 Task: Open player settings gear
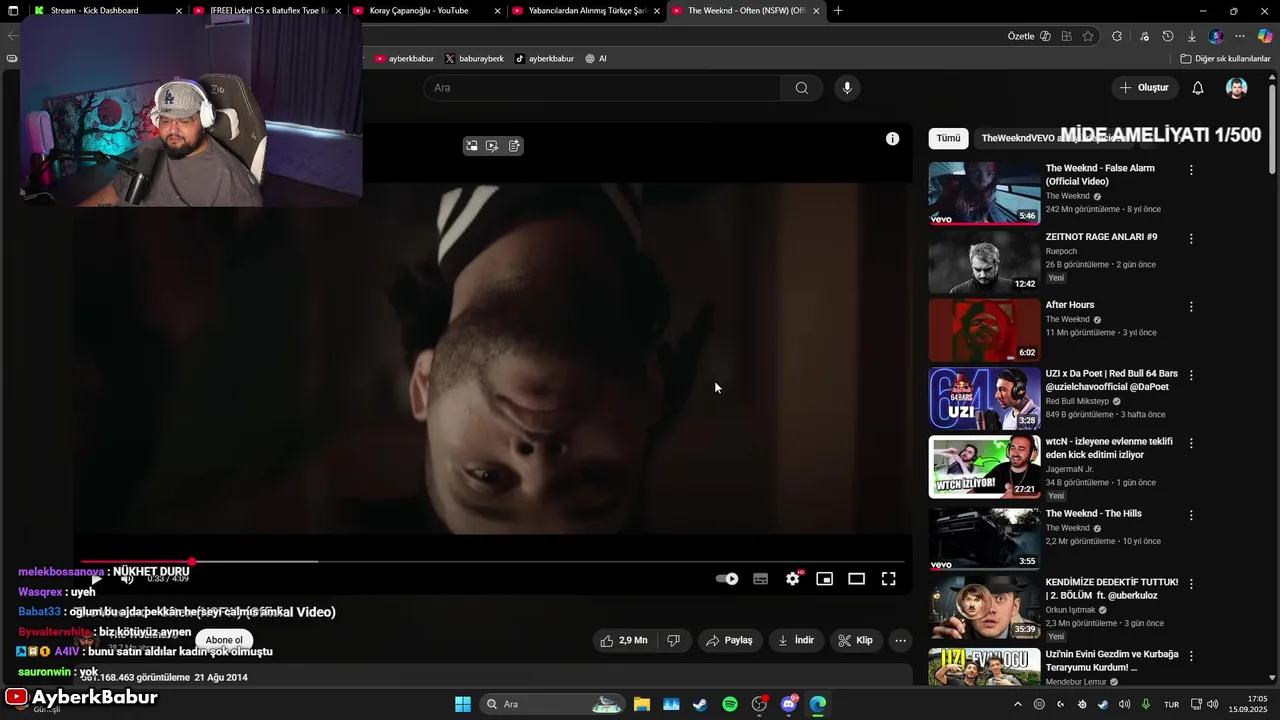tap(793, 579)
